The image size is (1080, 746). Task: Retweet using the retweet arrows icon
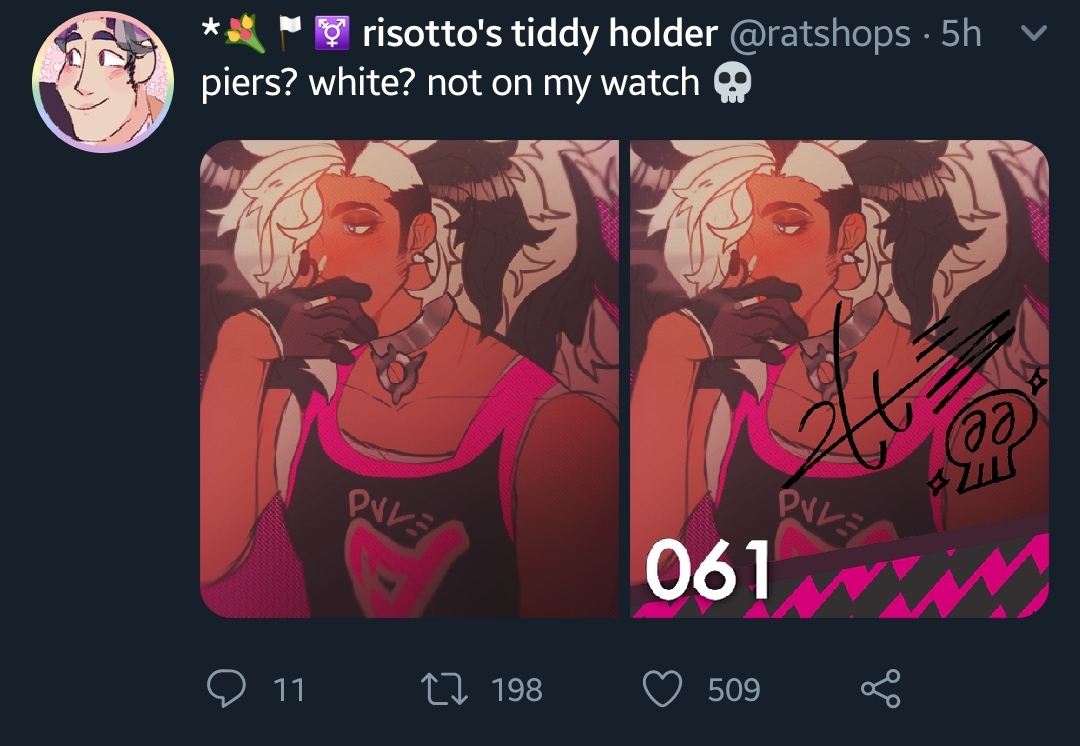pyautogui.click(x=445, y=689)
